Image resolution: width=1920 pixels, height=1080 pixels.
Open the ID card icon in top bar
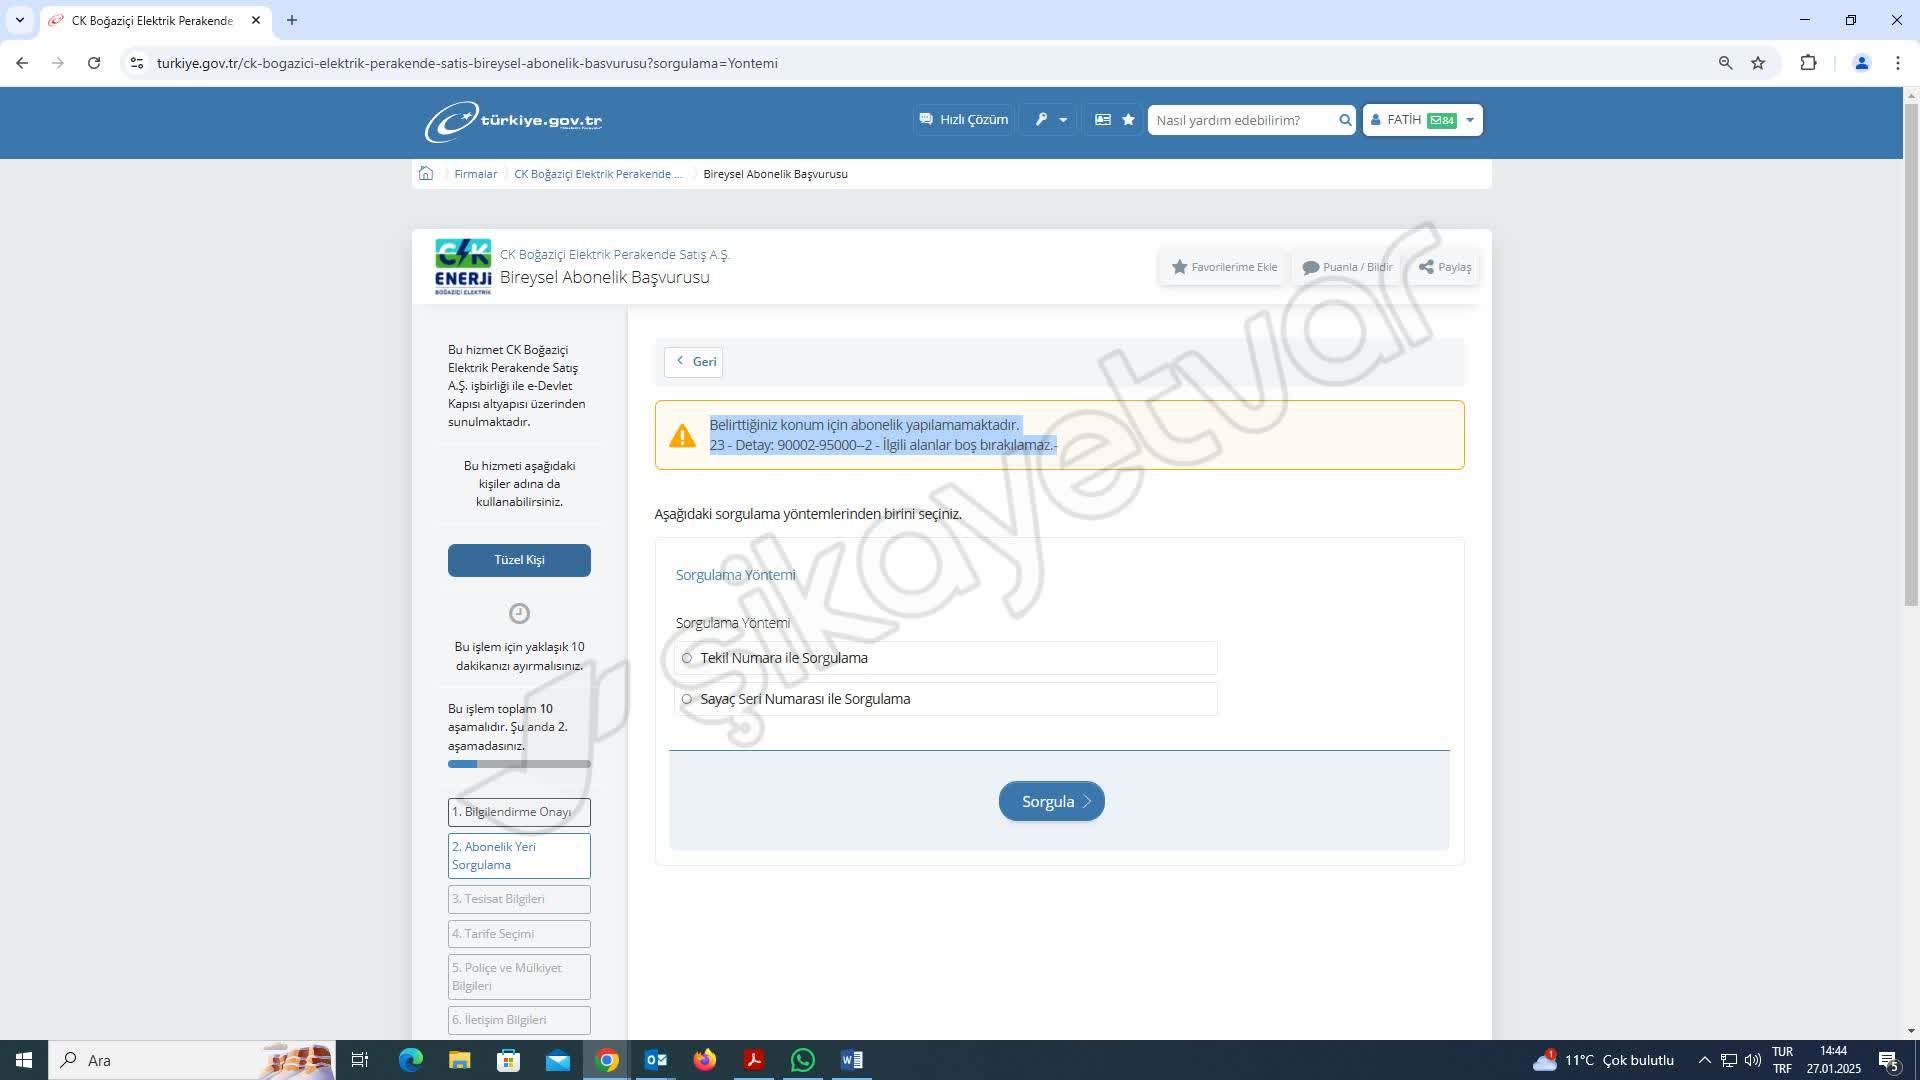[x=1102, y=119]
